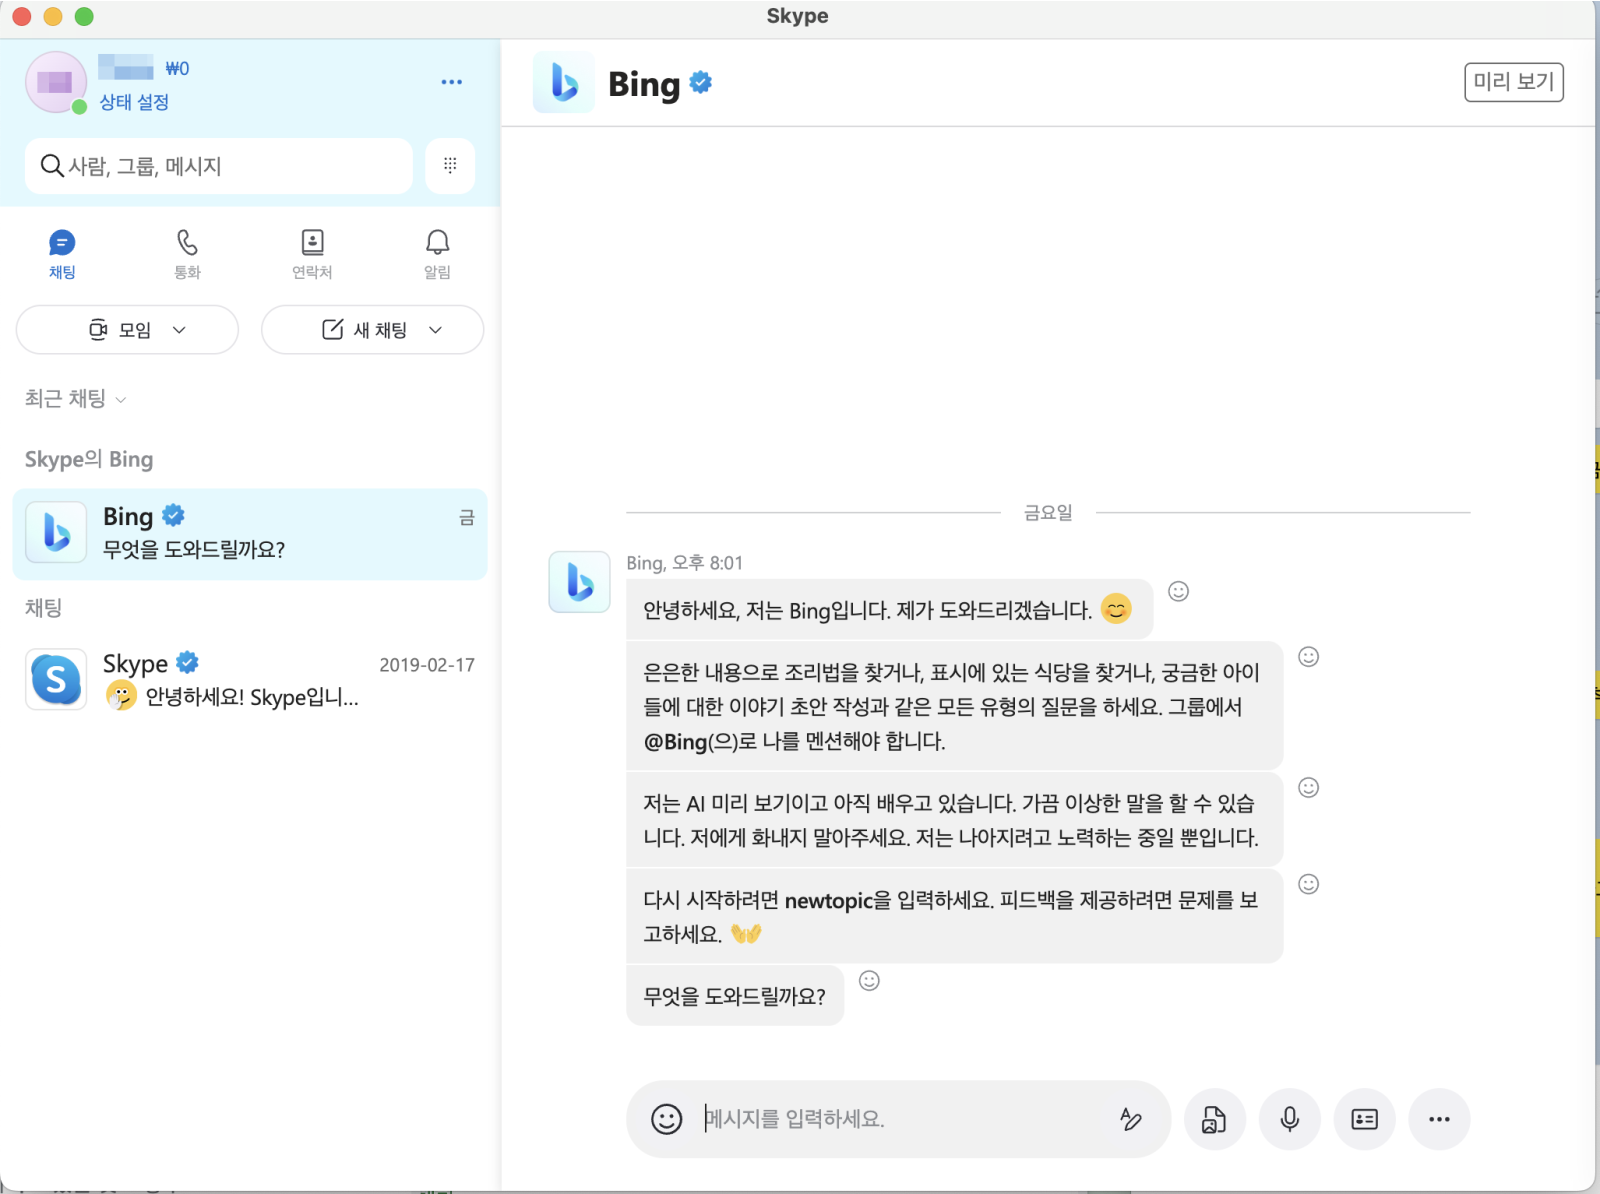Click the search field for people and groups
Viewport: 1600px width, 1194px height.
(x=220, y=166)
